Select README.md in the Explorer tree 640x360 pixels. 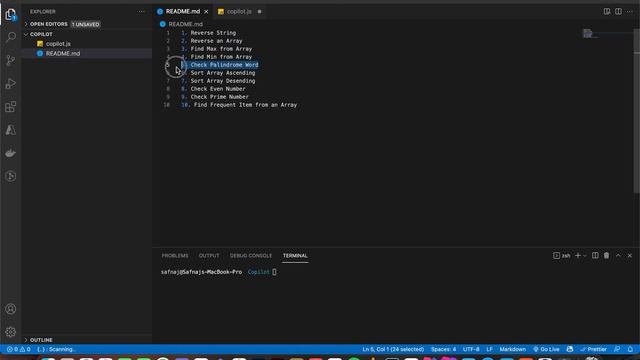(x=63, y=53)
